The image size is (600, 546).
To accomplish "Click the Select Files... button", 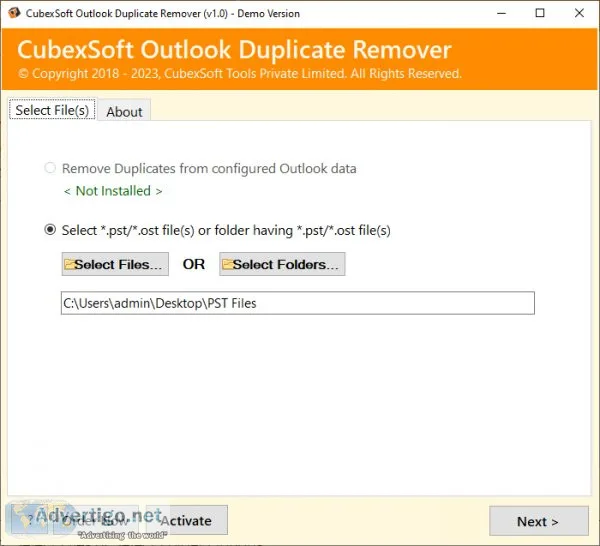I will click(115, 264).
